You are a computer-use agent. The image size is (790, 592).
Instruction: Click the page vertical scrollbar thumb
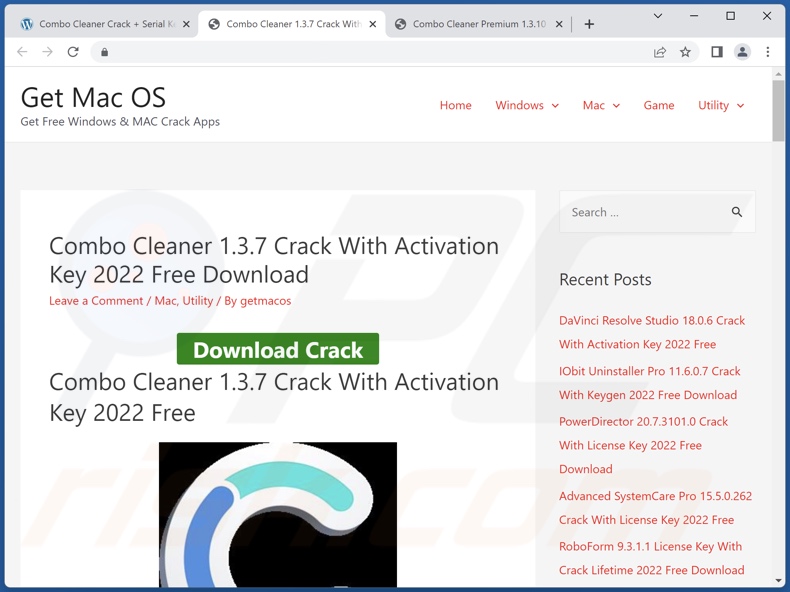pyautogui.click(x=778, y=110)
